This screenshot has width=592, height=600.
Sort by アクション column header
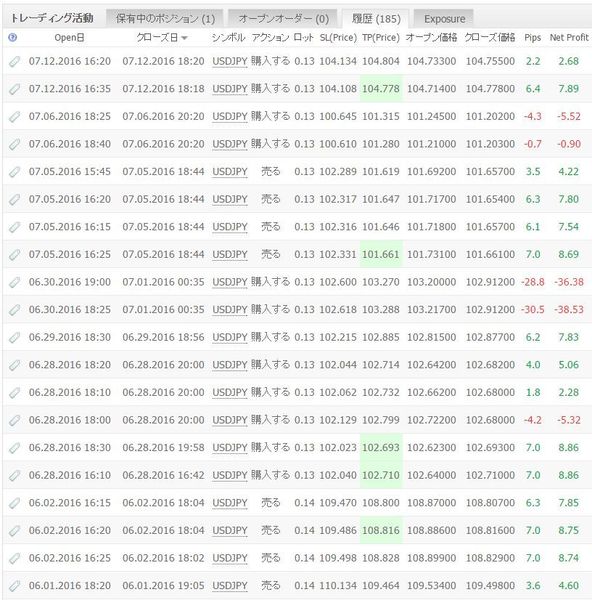270,38
